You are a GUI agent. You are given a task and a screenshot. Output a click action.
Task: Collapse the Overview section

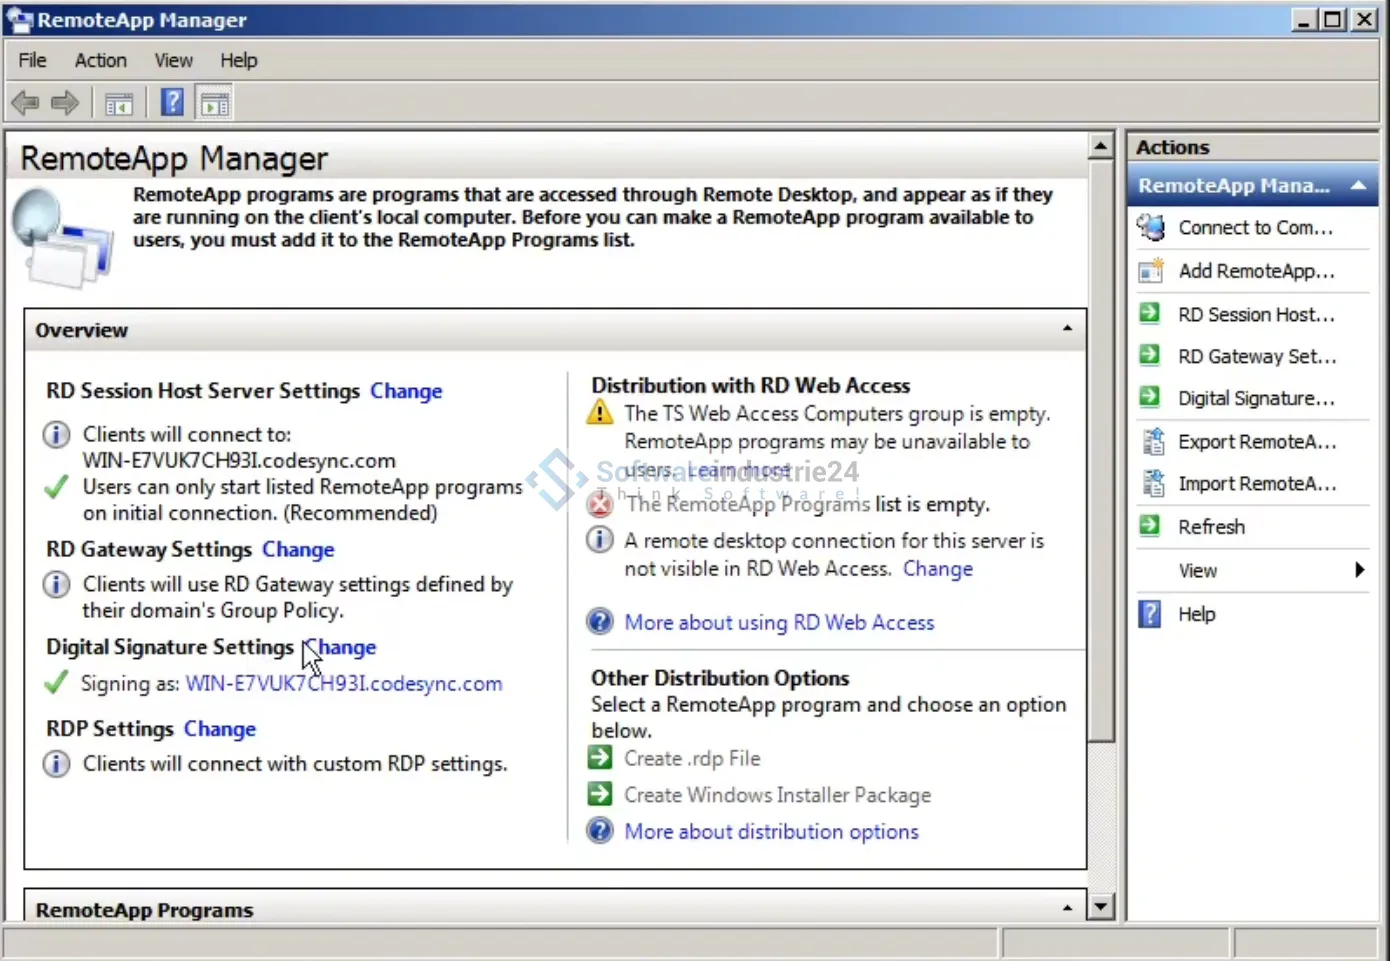point(1067,329)
